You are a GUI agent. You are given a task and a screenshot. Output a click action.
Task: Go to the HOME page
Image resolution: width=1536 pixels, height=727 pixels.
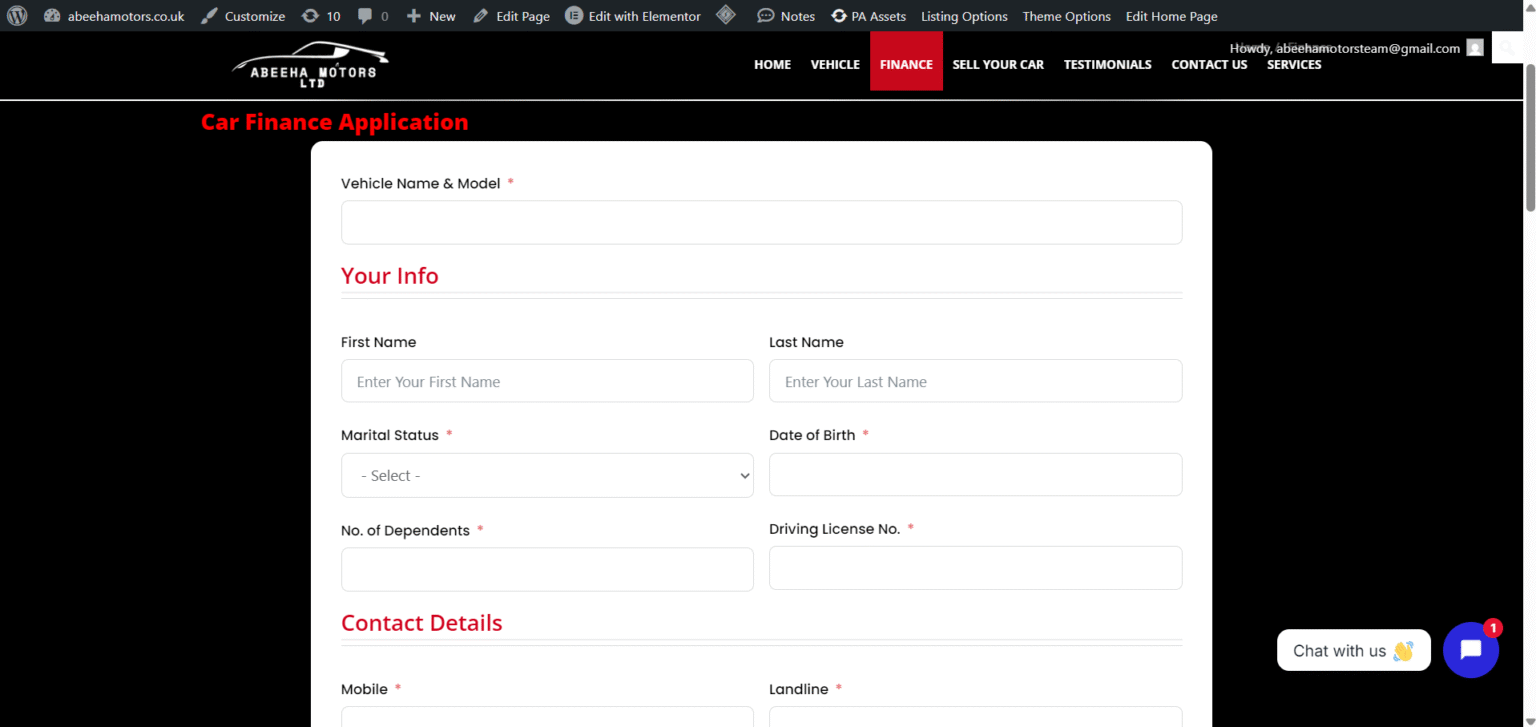pos(772,64)
